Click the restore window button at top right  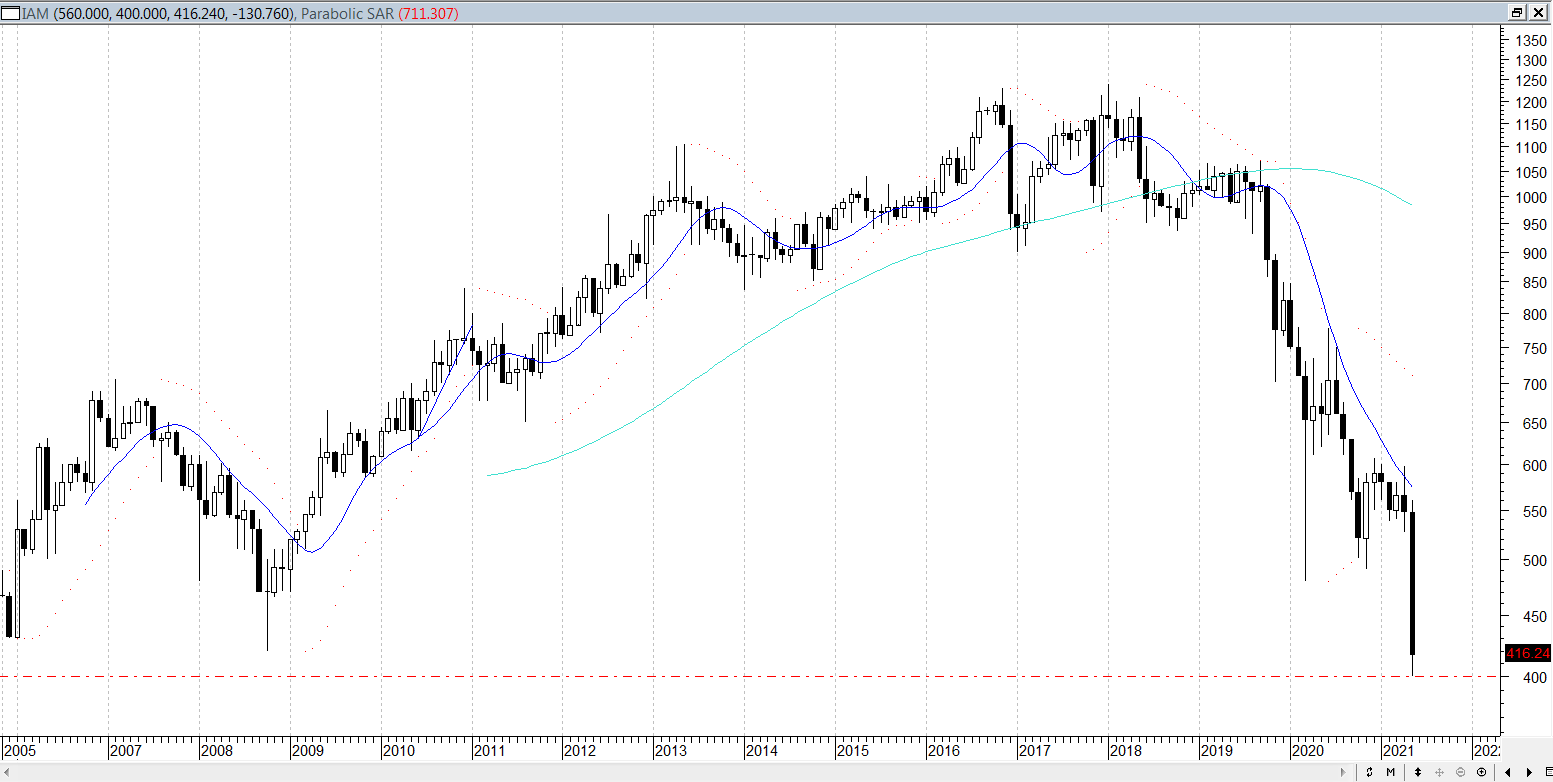coord(1517,13)
